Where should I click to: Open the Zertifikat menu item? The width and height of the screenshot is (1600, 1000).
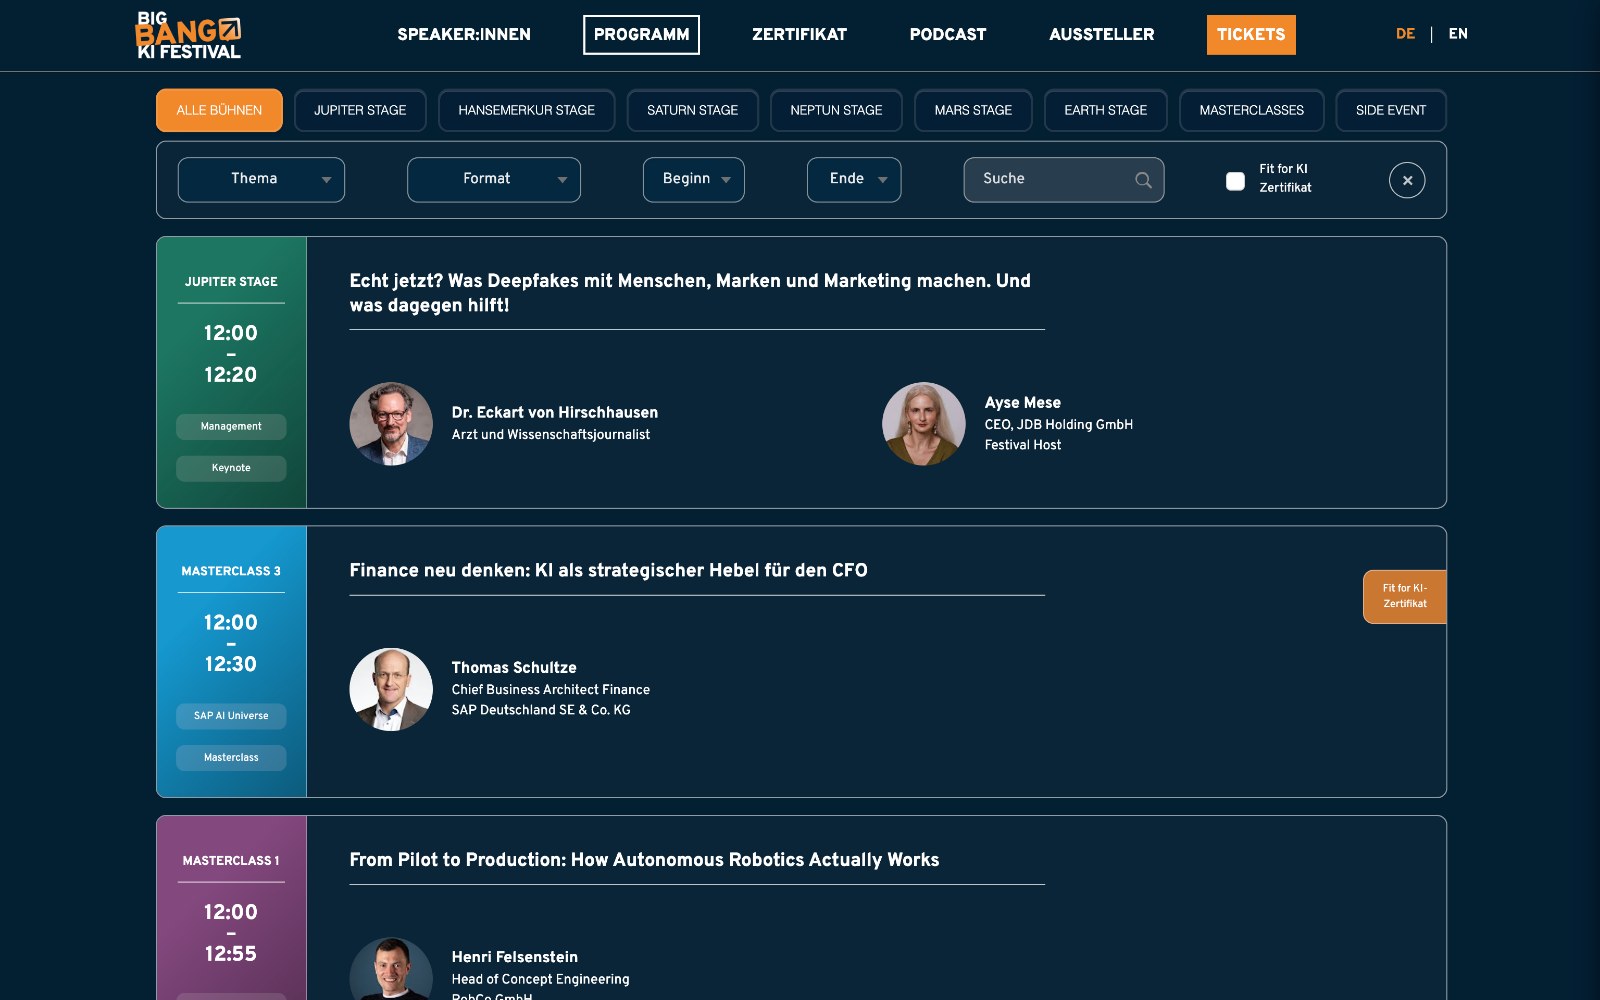click(799, 35)
